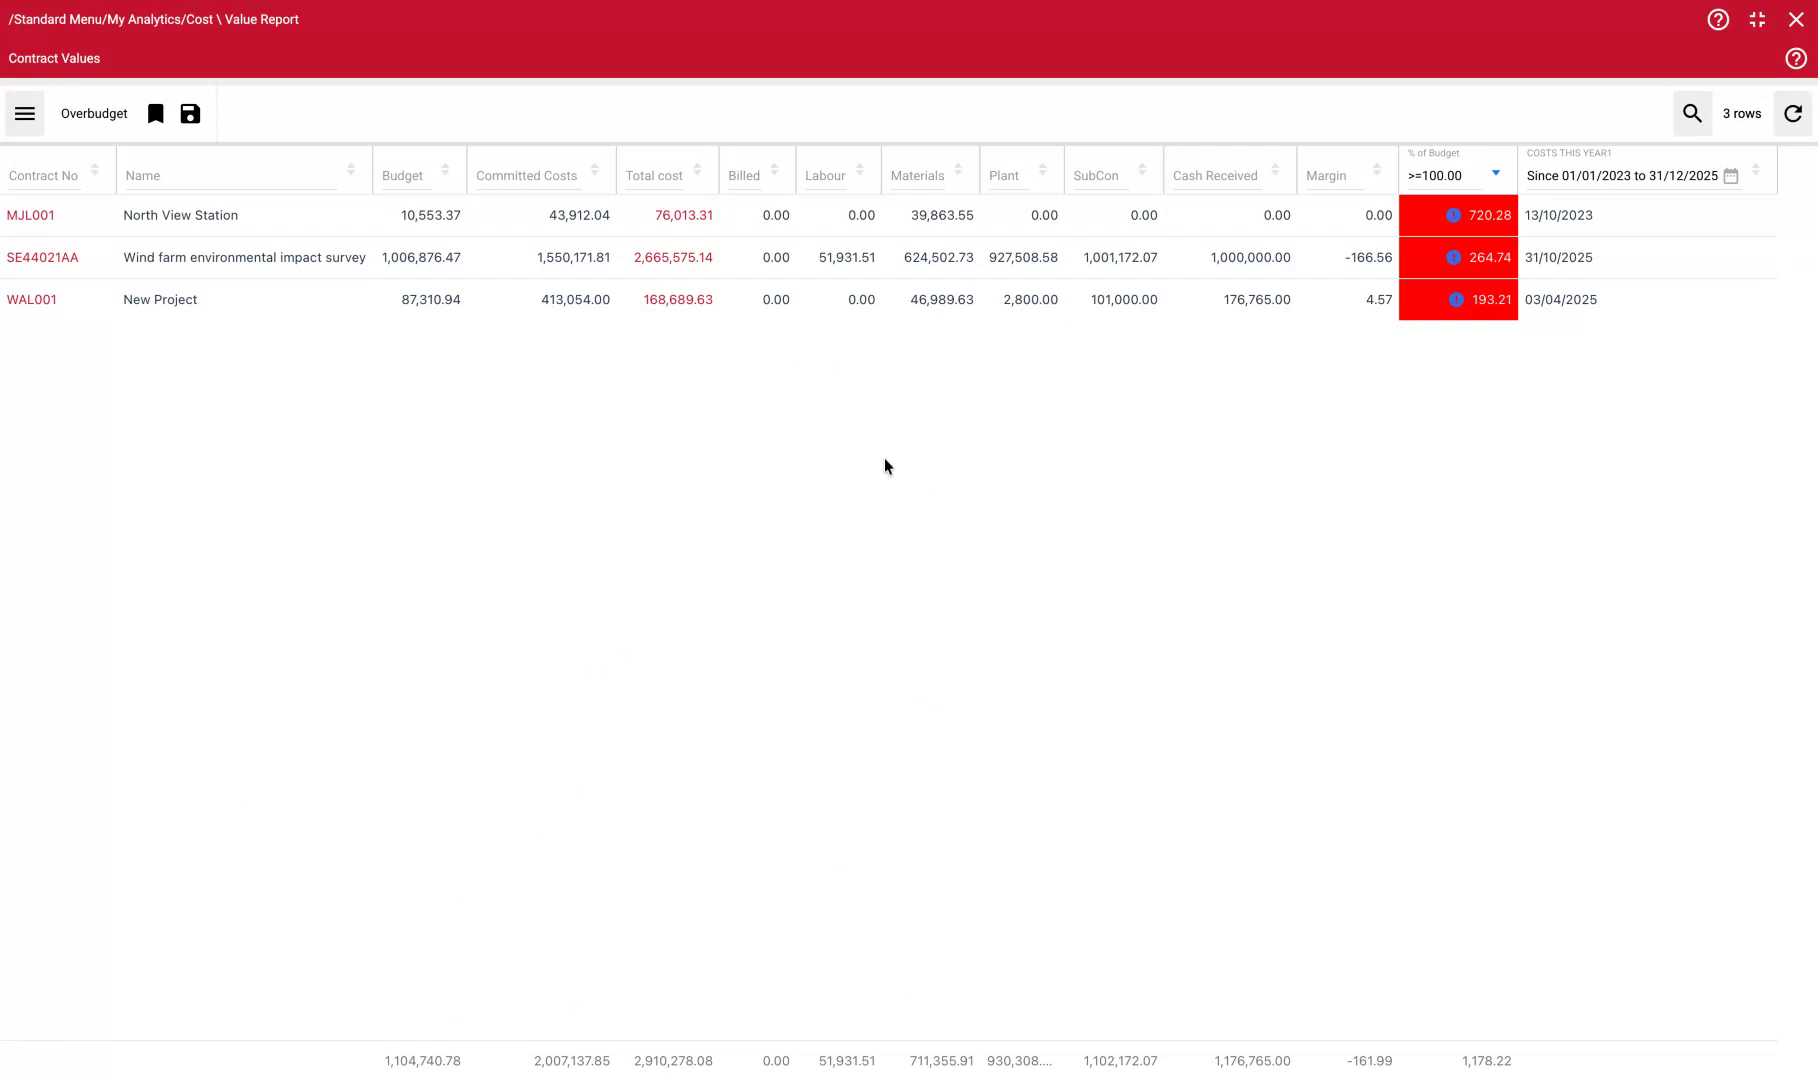Screen dimensions: 1818x1080
Task: Open contract SE44021AA
Action: pos(43,257)
